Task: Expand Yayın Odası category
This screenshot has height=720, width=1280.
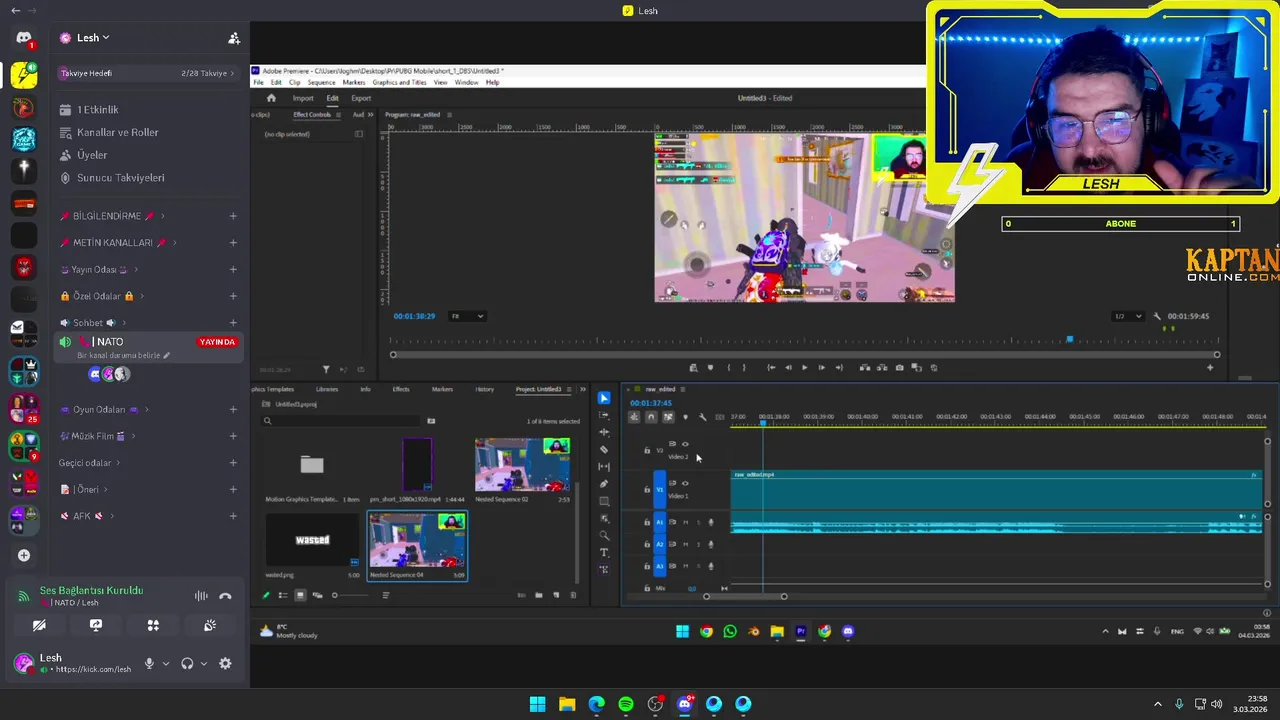Action: [x=99, y=269]
